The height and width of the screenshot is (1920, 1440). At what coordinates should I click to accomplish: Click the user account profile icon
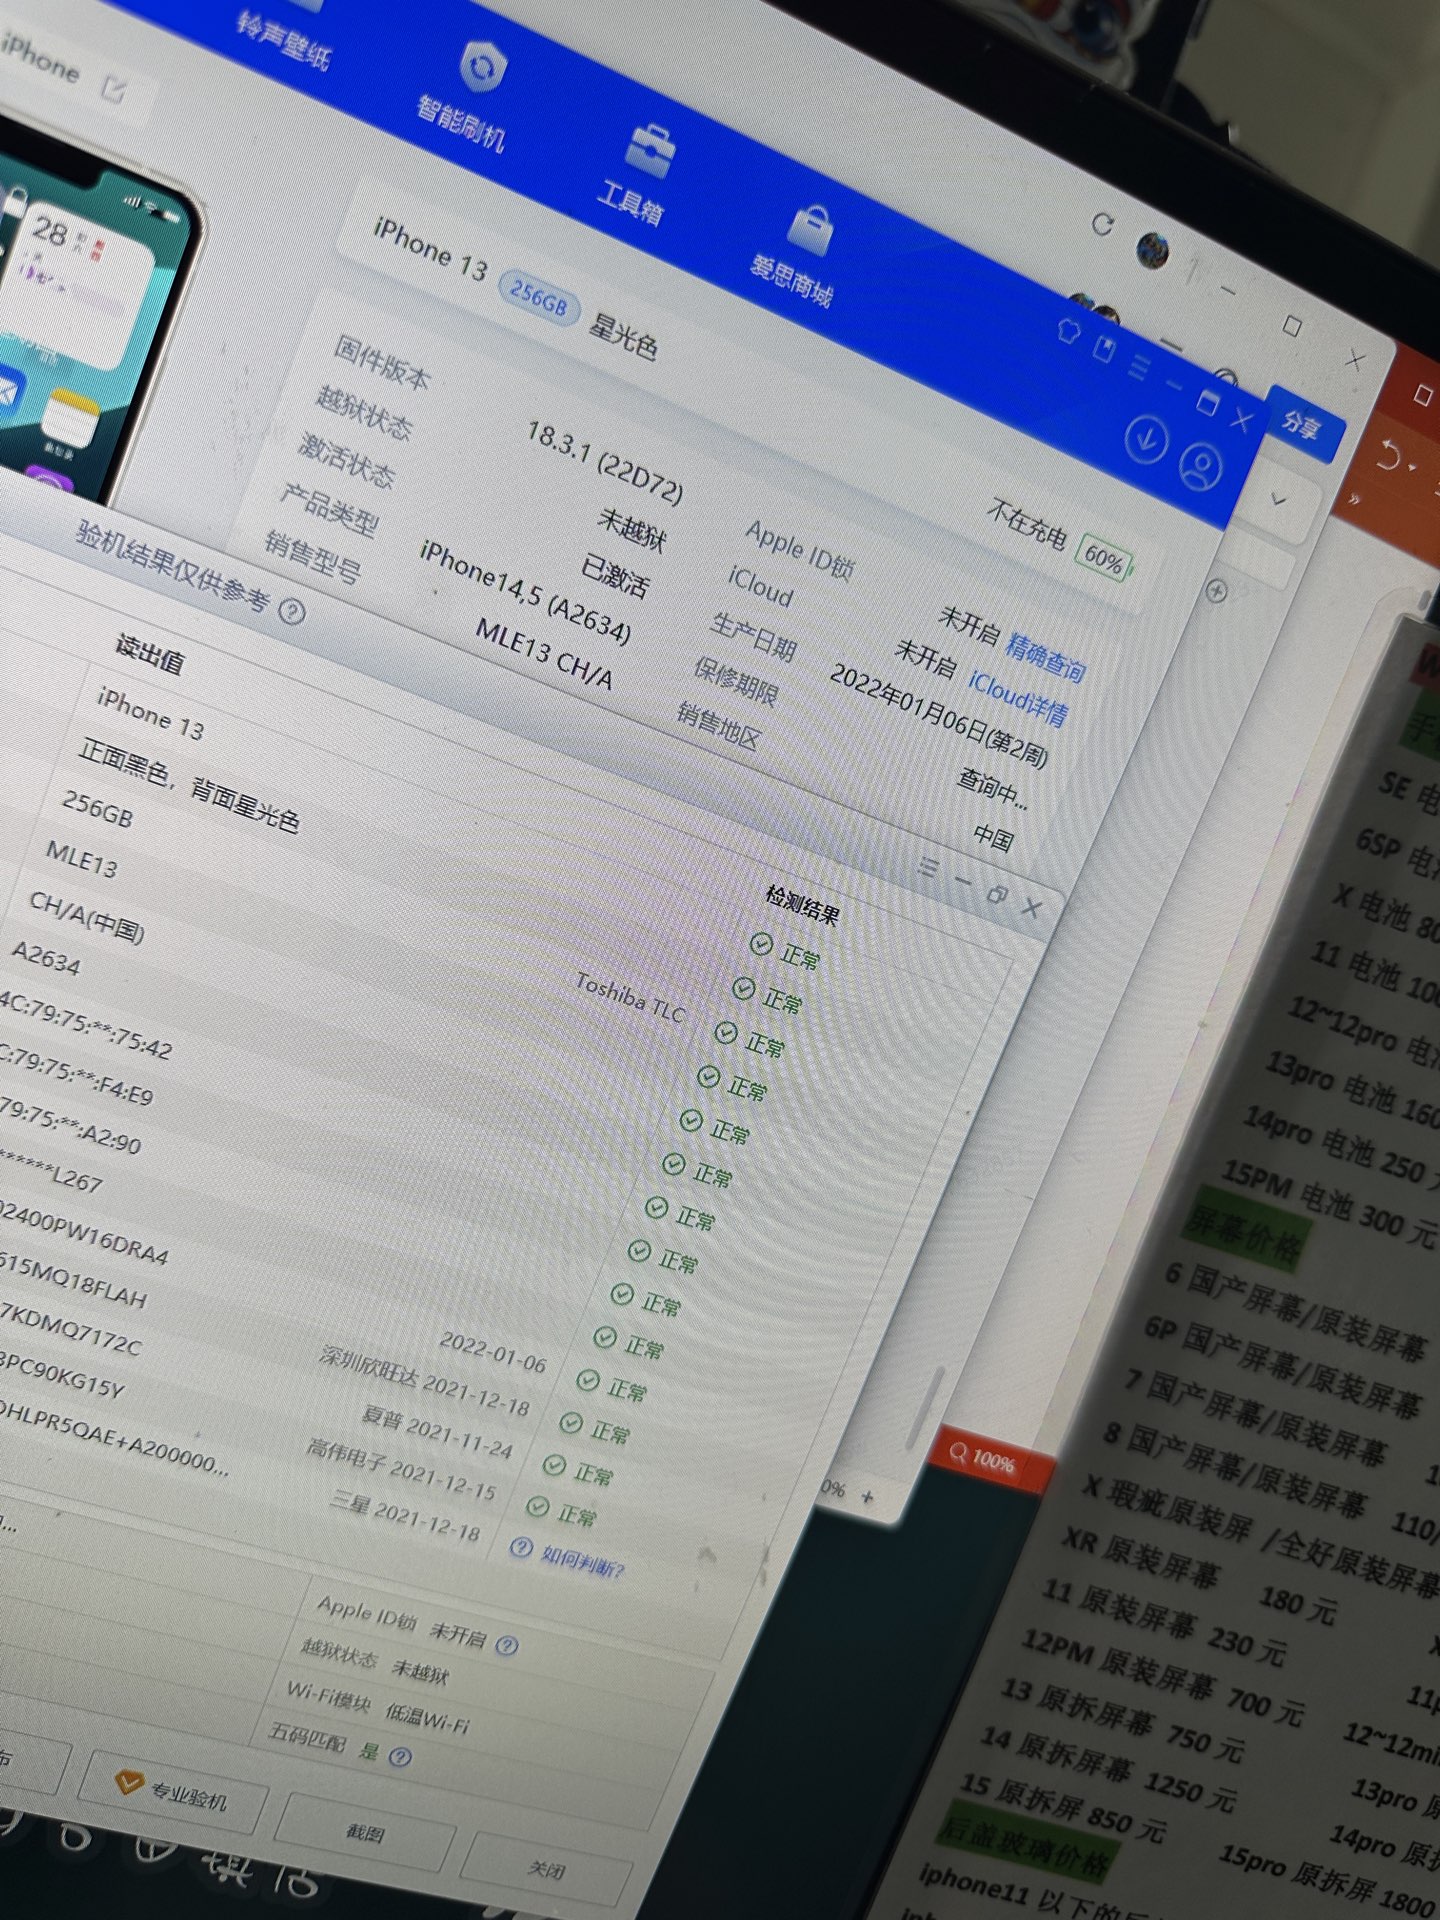coord(1201,466)
